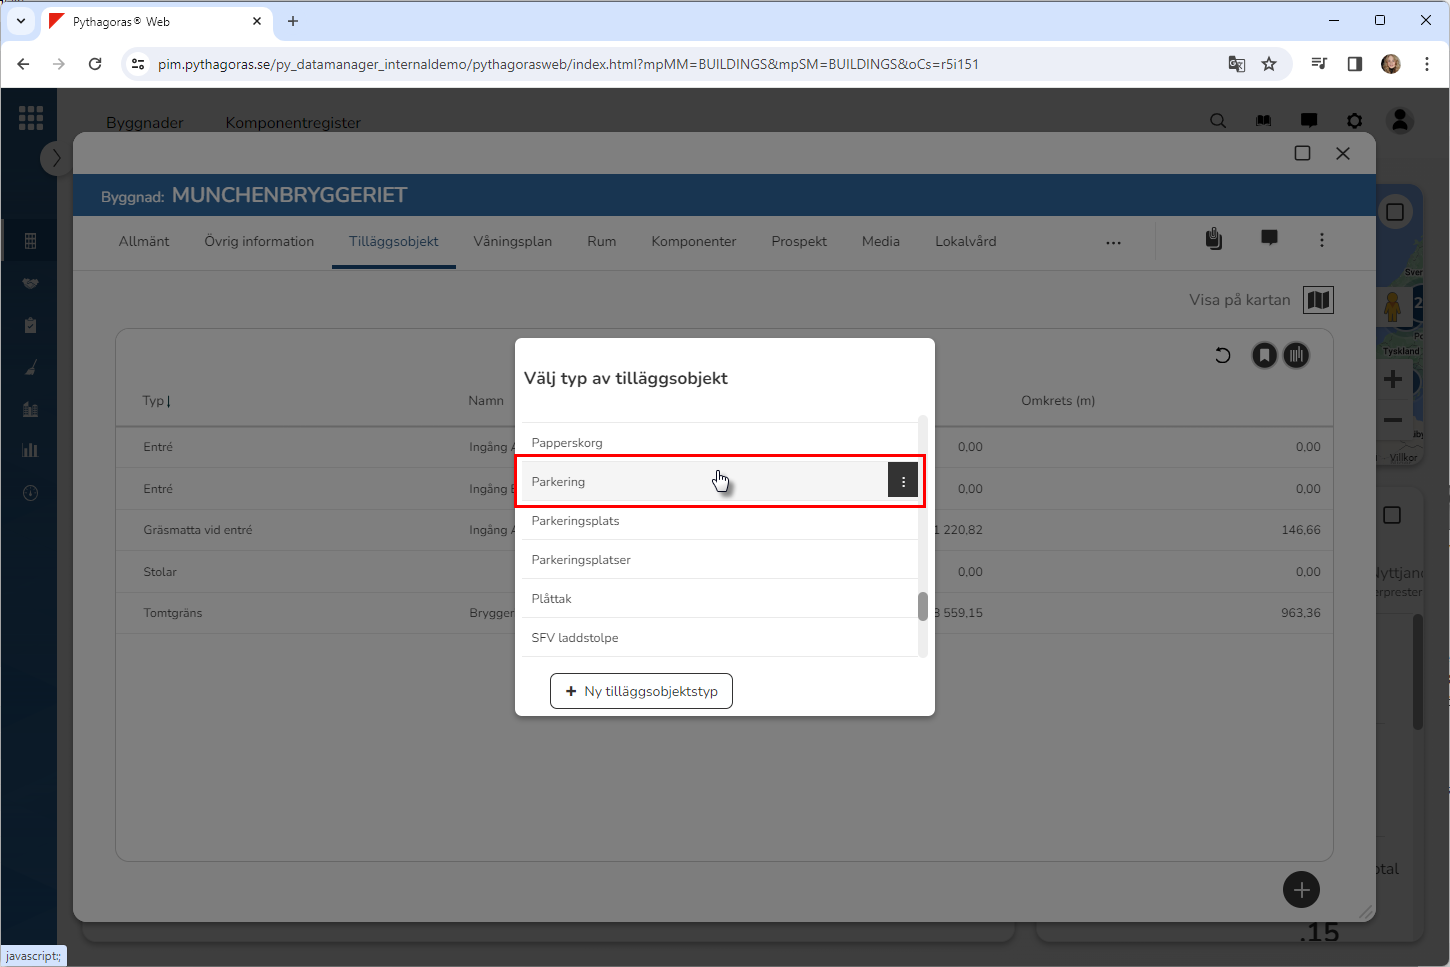Screen dimensions: 1450x967
Task: Expand more tabs with the ellipsis
Action: (x=1113, y=242)
